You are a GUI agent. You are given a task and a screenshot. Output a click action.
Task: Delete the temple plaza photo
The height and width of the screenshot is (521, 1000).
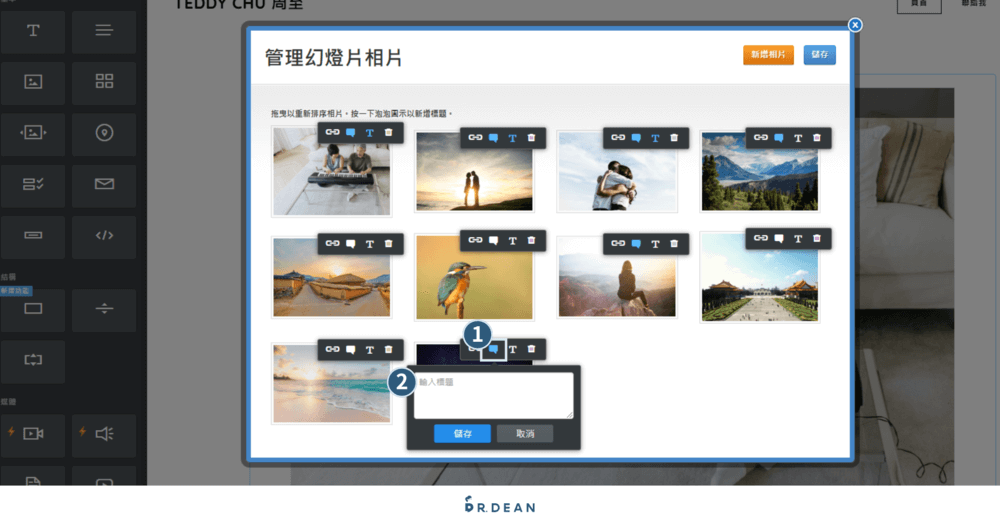pos(817,238)
